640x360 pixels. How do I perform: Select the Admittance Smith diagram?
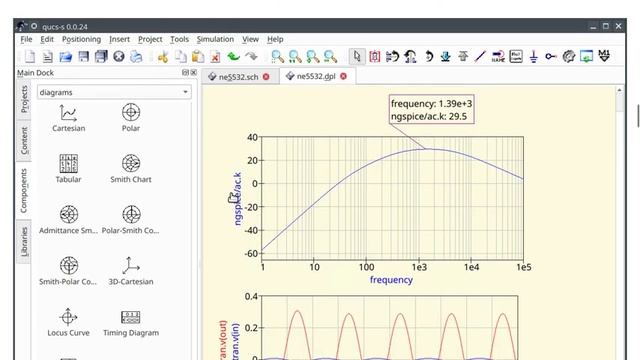(x=69, y=220)
